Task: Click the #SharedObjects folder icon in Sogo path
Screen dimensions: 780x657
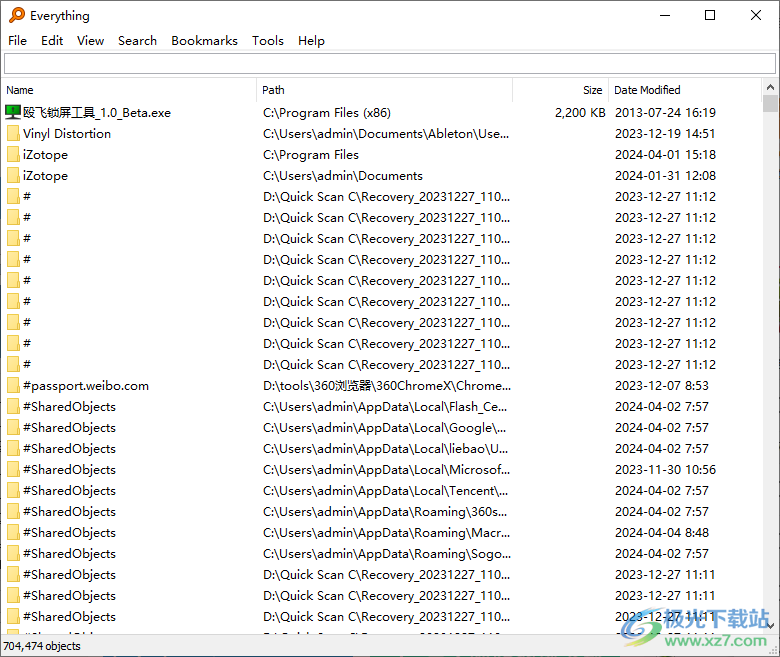Action: 13,554
